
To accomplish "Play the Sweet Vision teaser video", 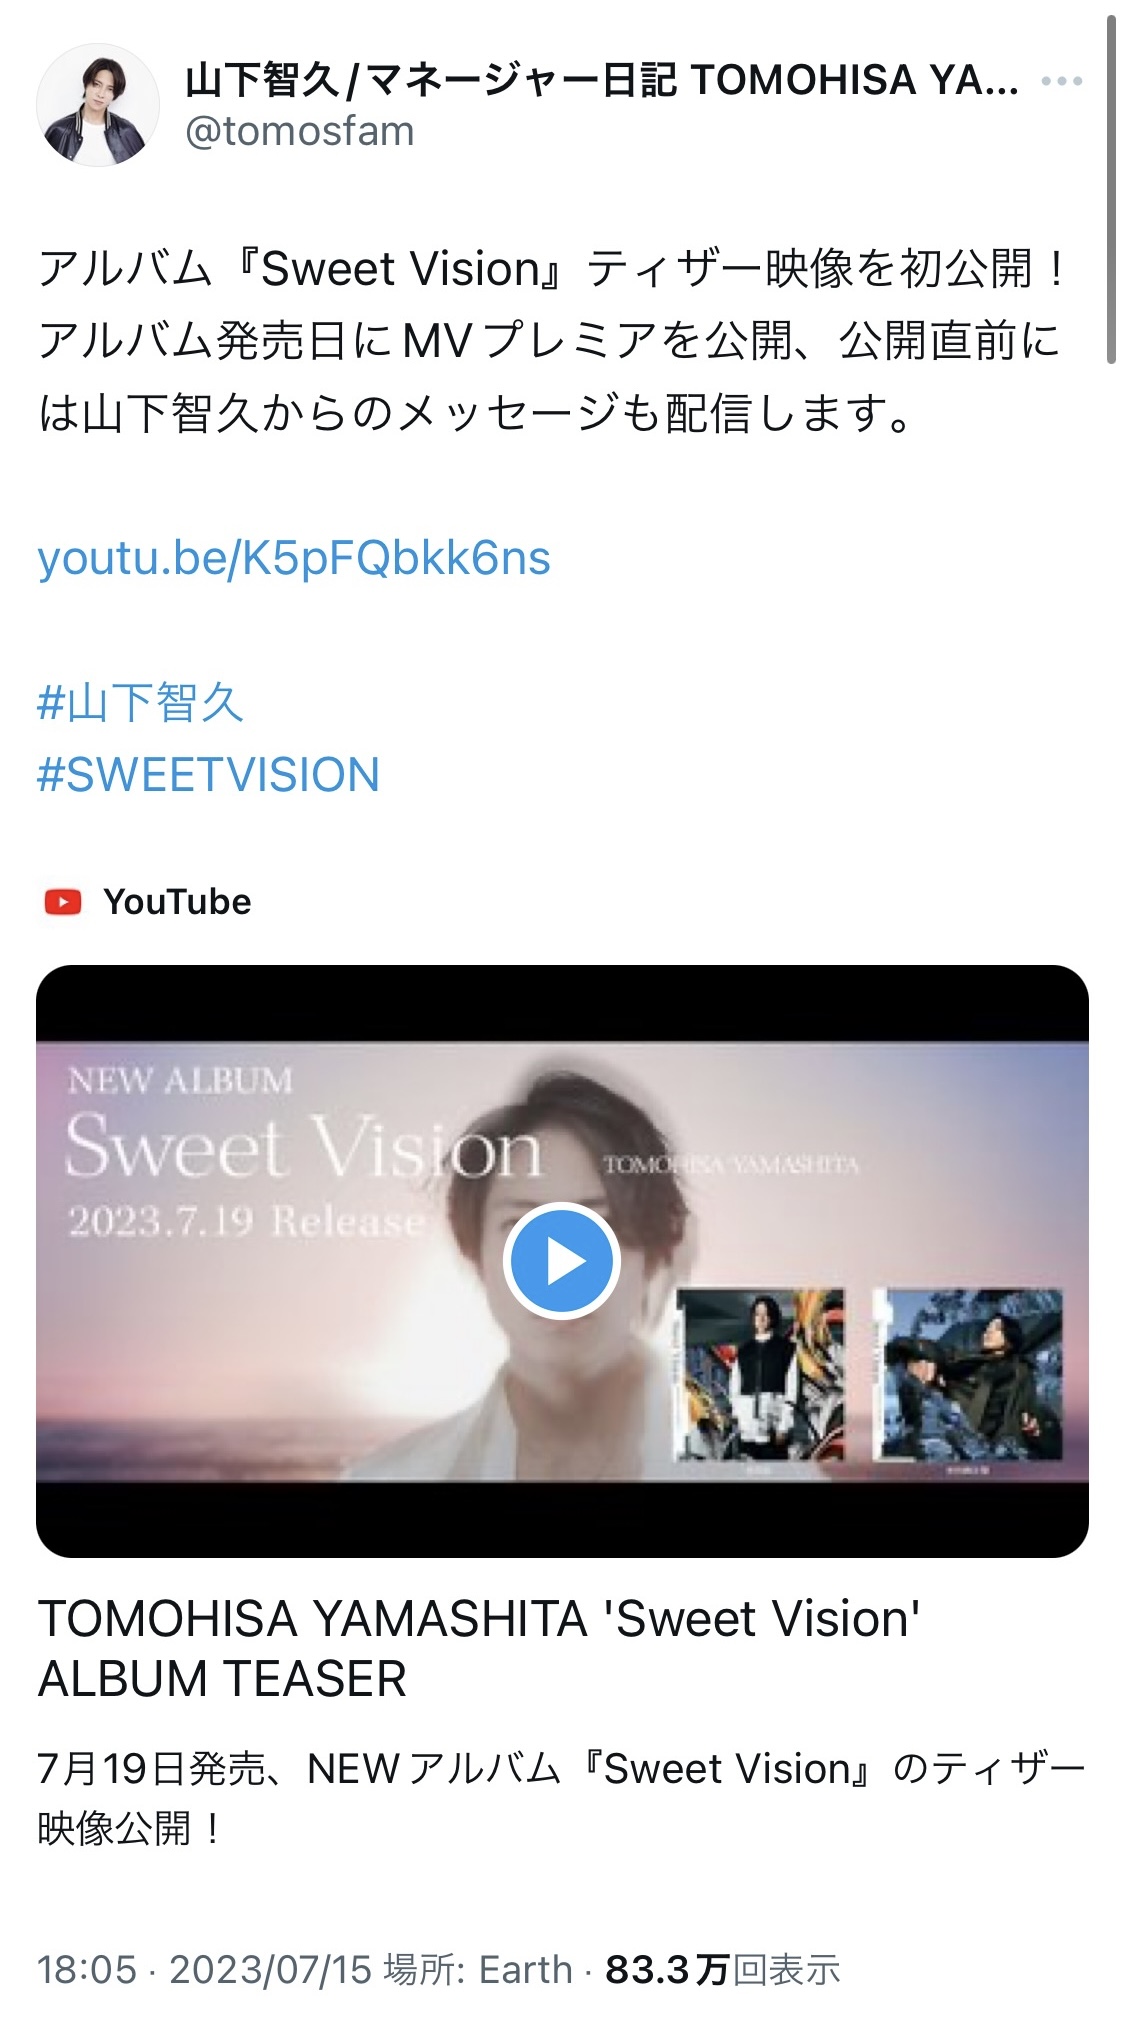I will tap(561, 1261).
